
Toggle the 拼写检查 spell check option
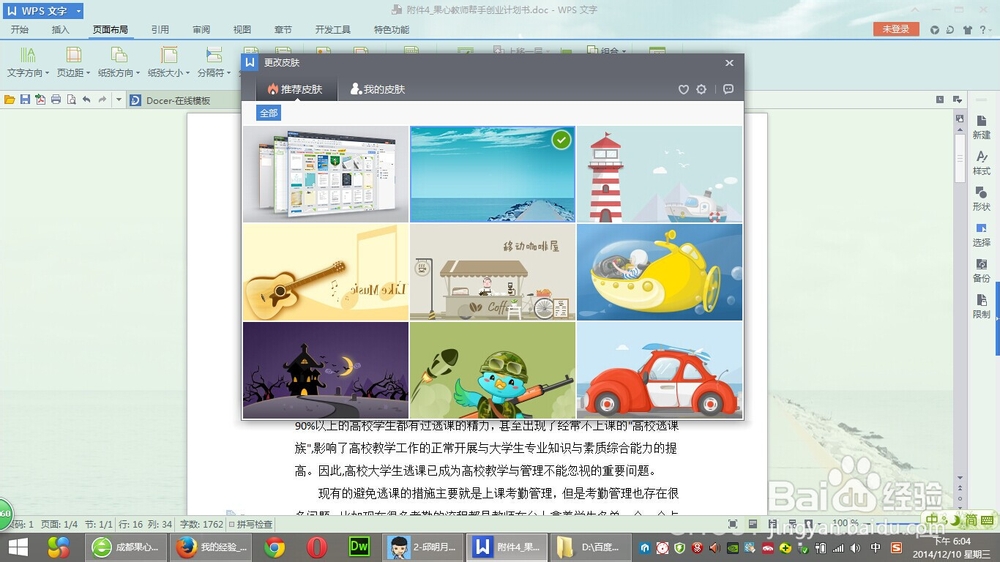[251, 524]
